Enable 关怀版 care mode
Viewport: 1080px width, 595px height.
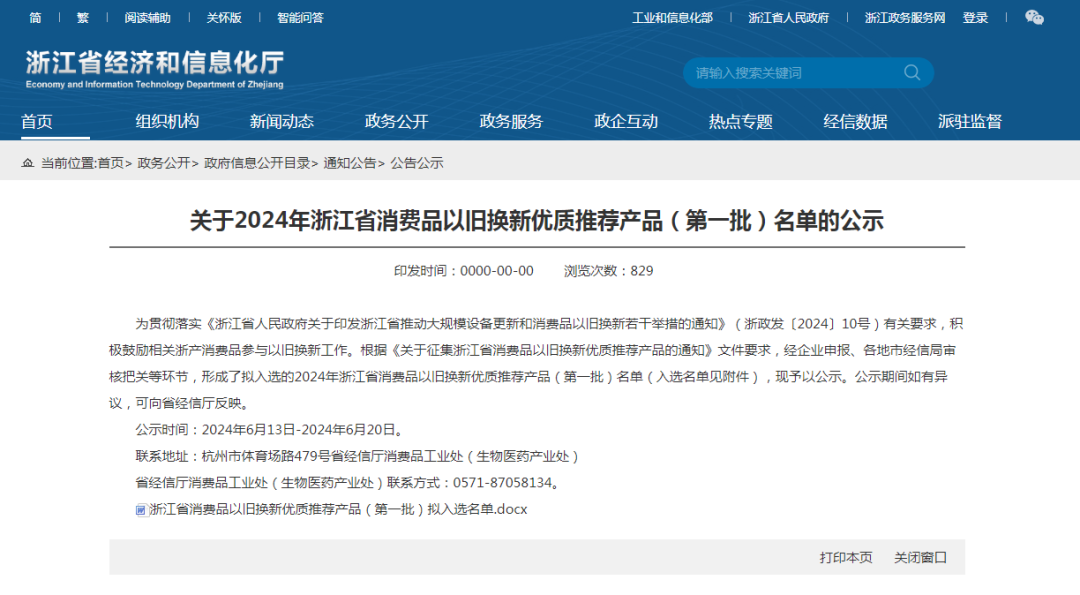(x=223, y=18)
